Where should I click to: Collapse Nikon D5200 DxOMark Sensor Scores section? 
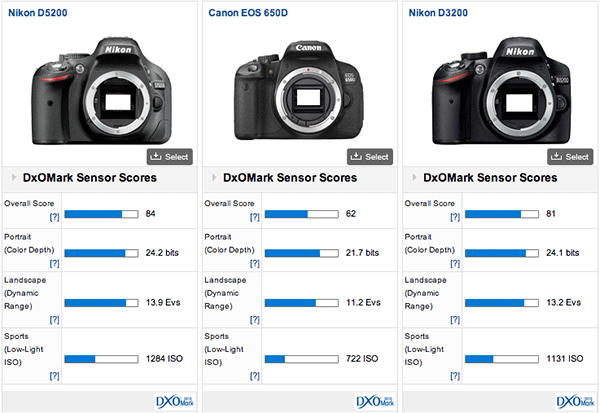point(14,177)
